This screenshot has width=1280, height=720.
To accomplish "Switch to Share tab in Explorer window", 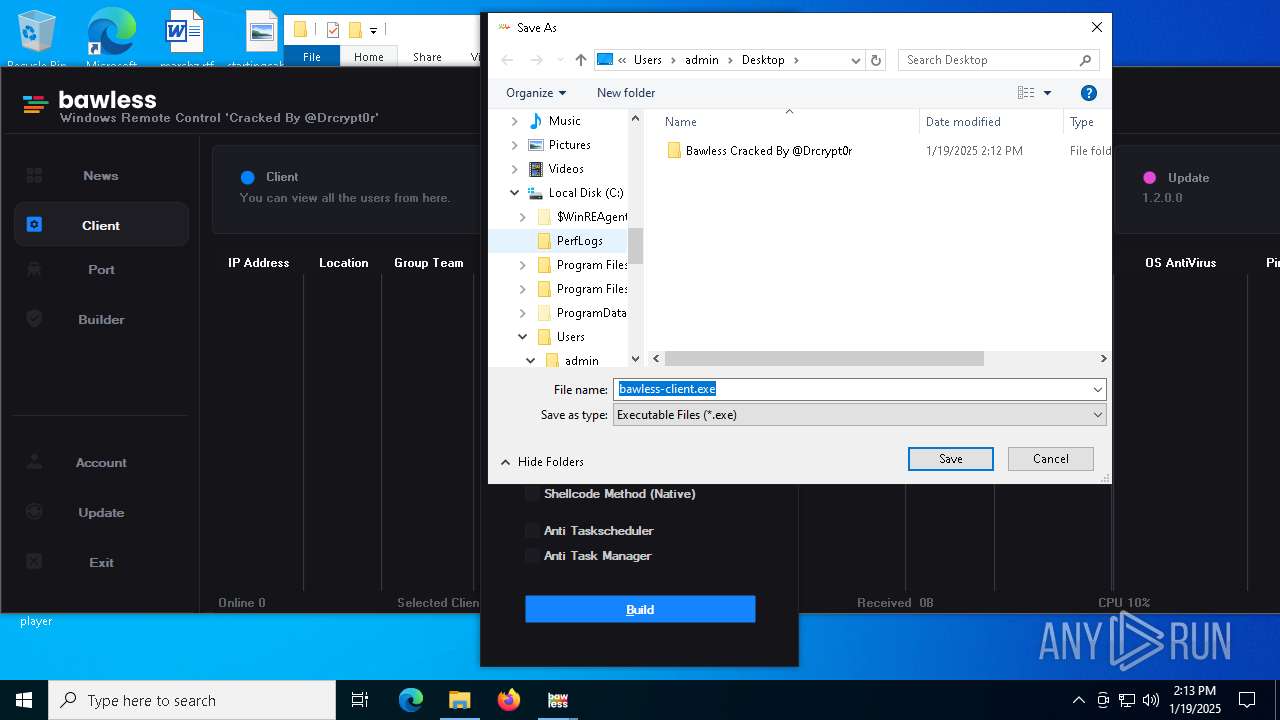I will tap(427, 57).
